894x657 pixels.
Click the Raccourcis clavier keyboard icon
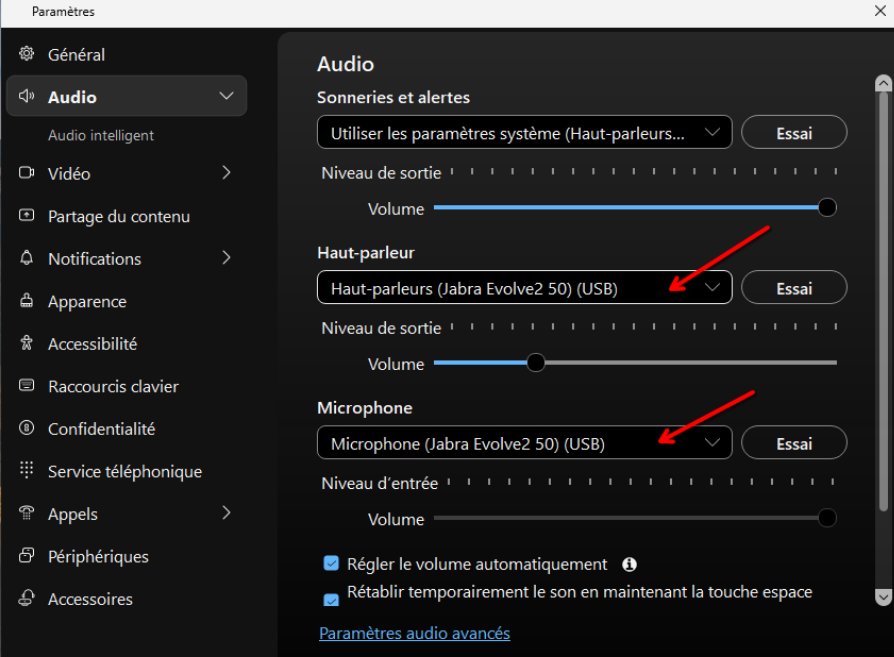tap(26, 385)
